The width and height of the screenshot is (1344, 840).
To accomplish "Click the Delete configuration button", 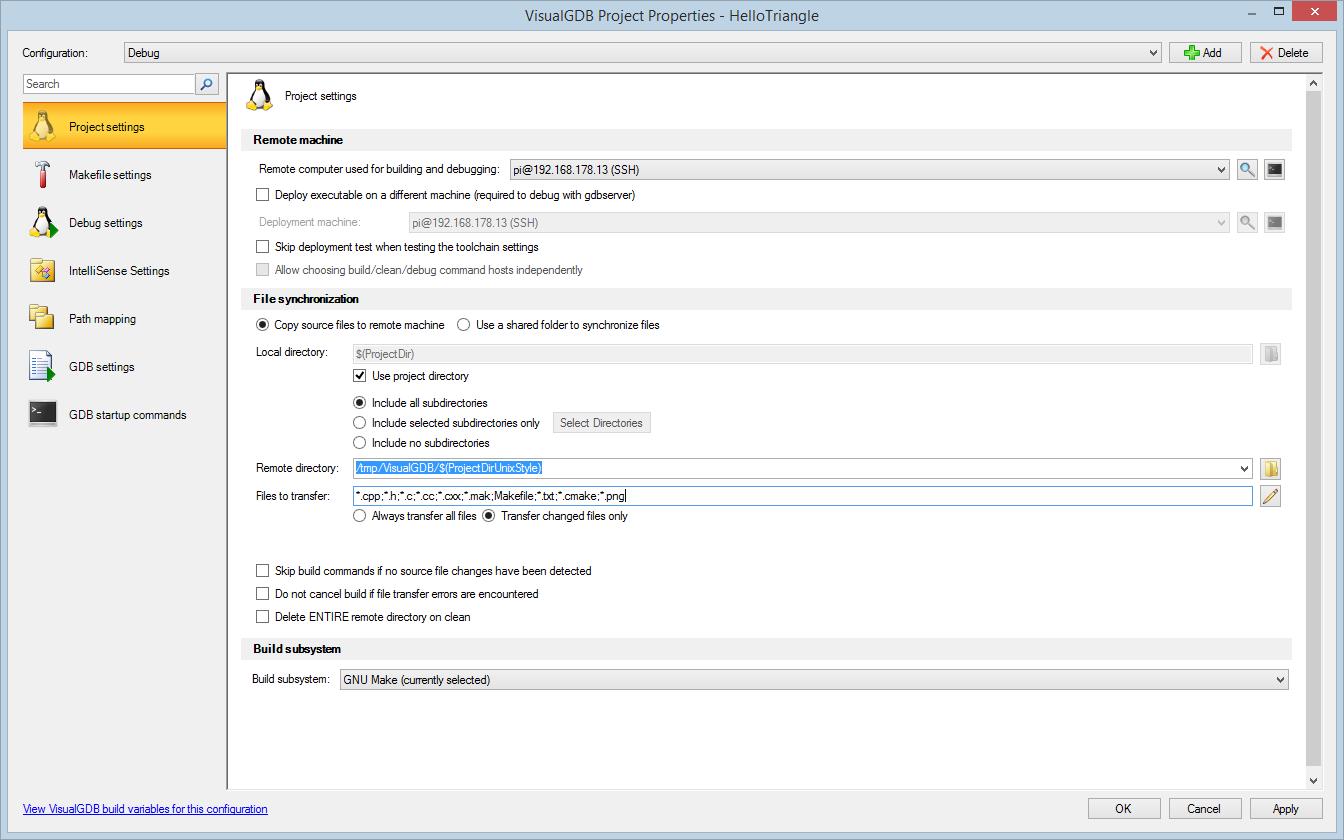I will 1286,53.
